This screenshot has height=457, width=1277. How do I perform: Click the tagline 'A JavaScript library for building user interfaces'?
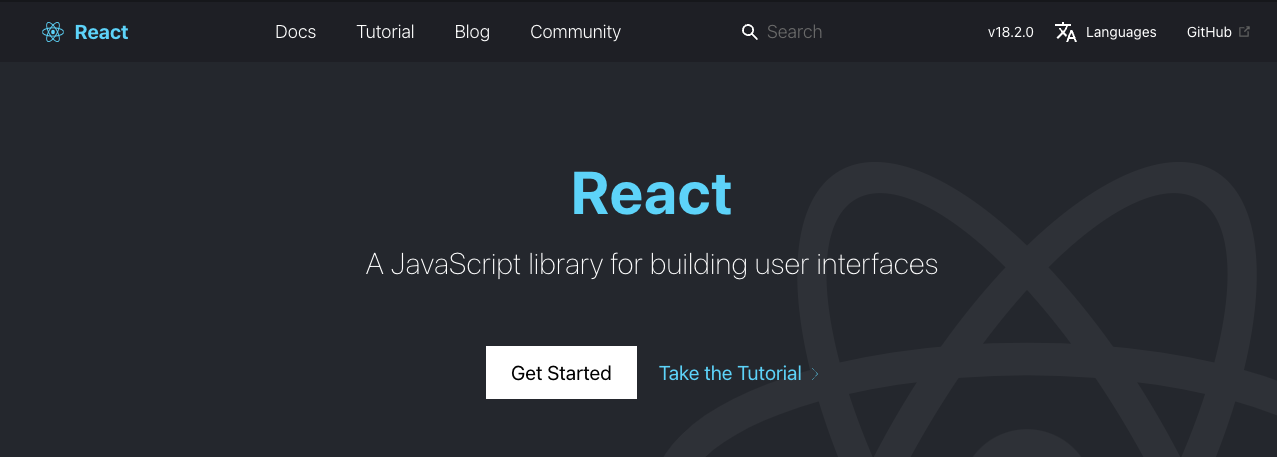pyautogui.click(x=652, y=265)
